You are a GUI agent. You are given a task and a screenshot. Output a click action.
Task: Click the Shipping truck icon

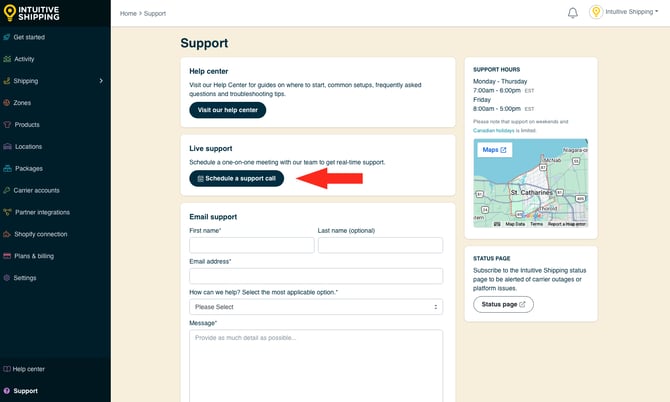pos(7,81)
